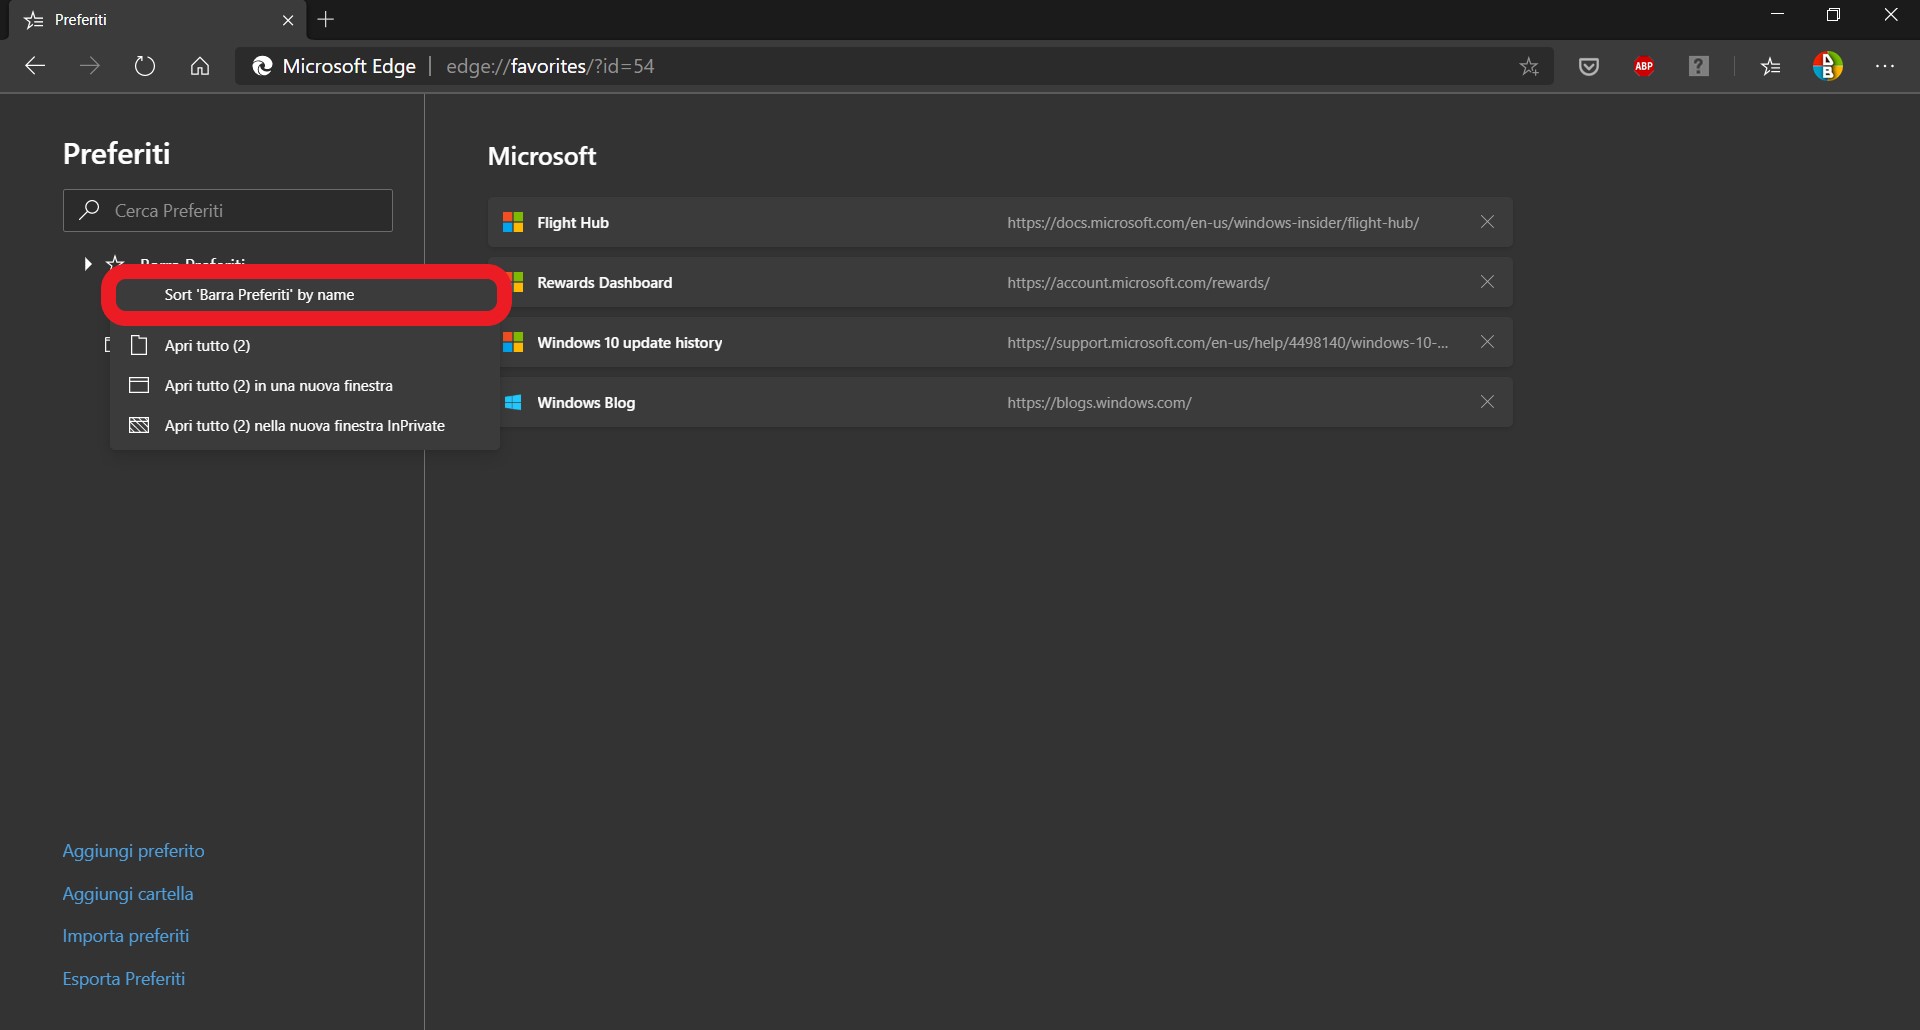The width and height of the screenshot is (1920, 1030).
Task: Click the support.microsoft.com update history URL
Action: [x=1227, y=342]
